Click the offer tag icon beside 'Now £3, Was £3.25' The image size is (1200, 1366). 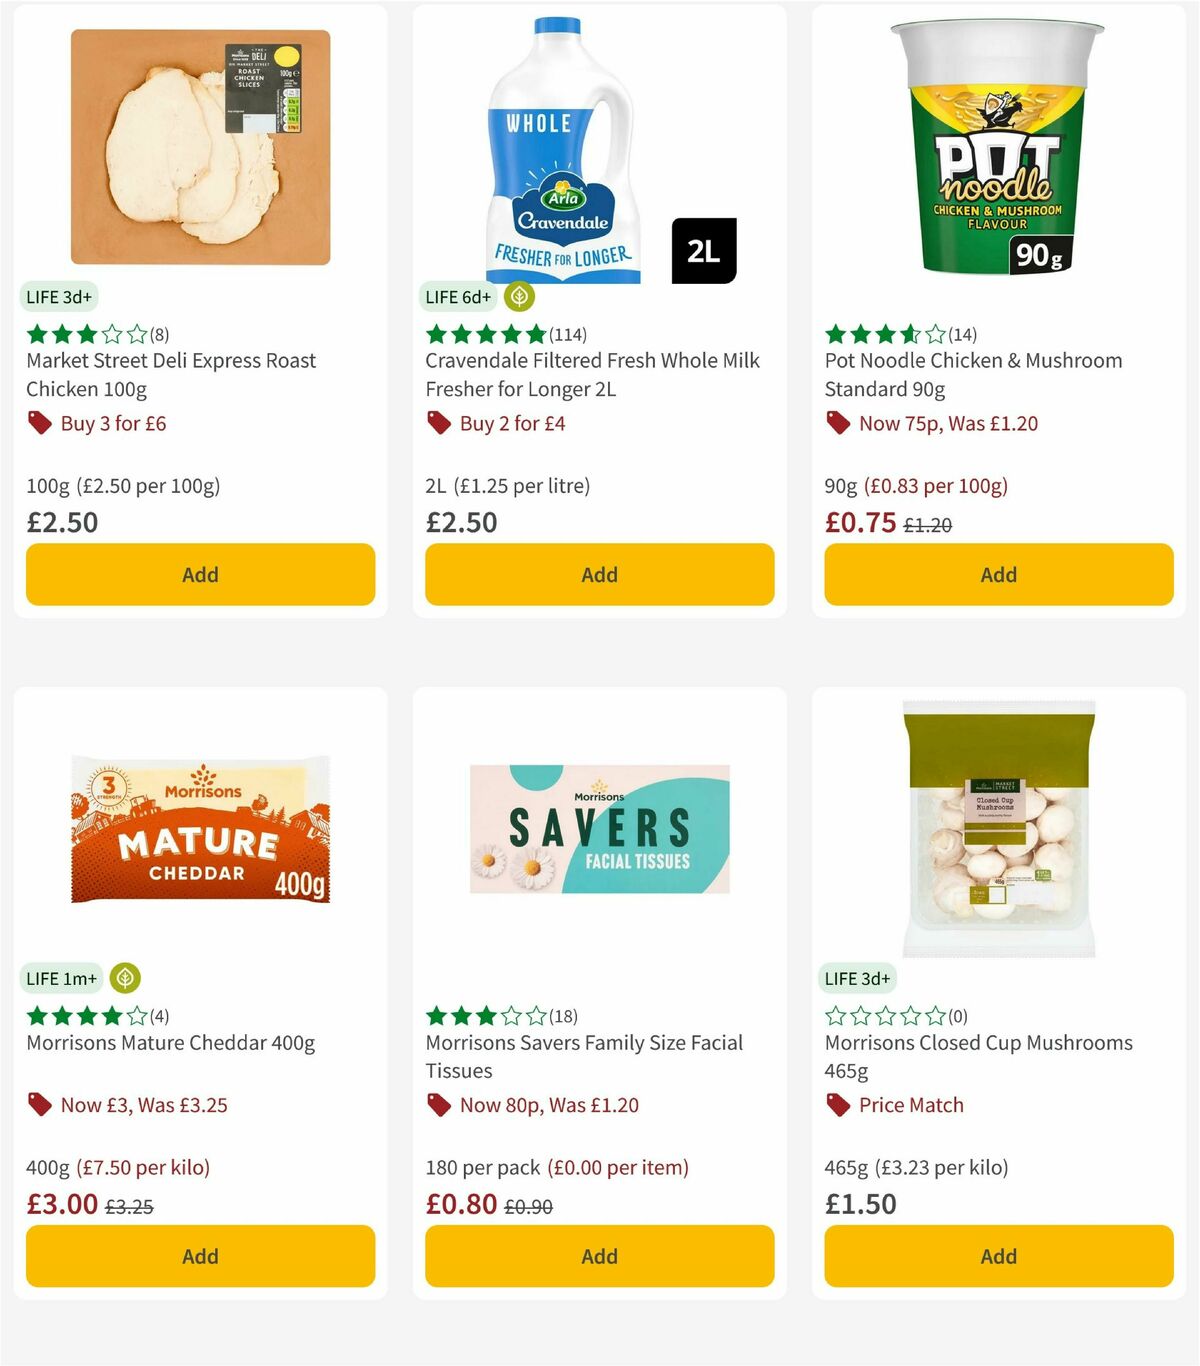40,1106
